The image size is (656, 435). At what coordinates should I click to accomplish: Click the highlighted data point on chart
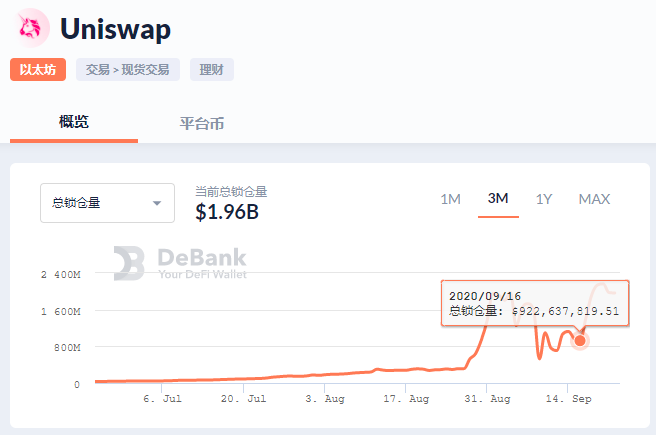click(x=580, y=341)
